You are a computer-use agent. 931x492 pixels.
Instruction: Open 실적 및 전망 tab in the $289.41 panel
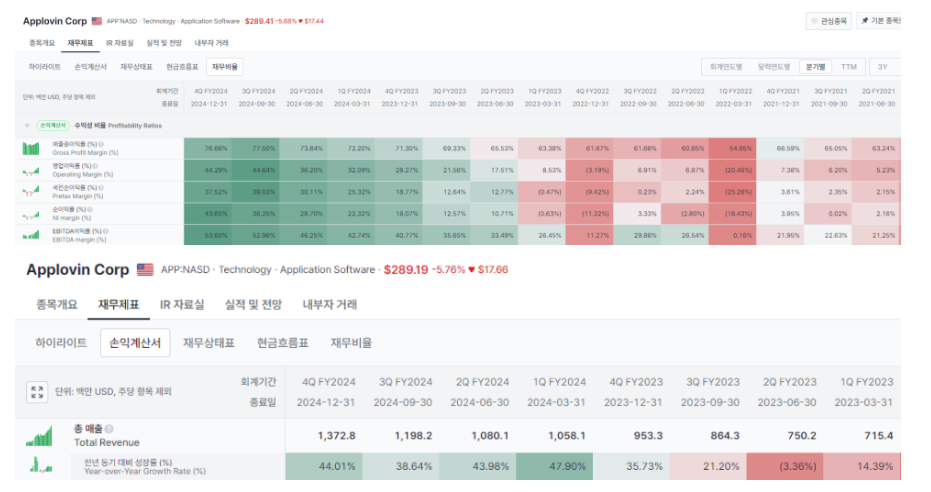tap(164, 43)
